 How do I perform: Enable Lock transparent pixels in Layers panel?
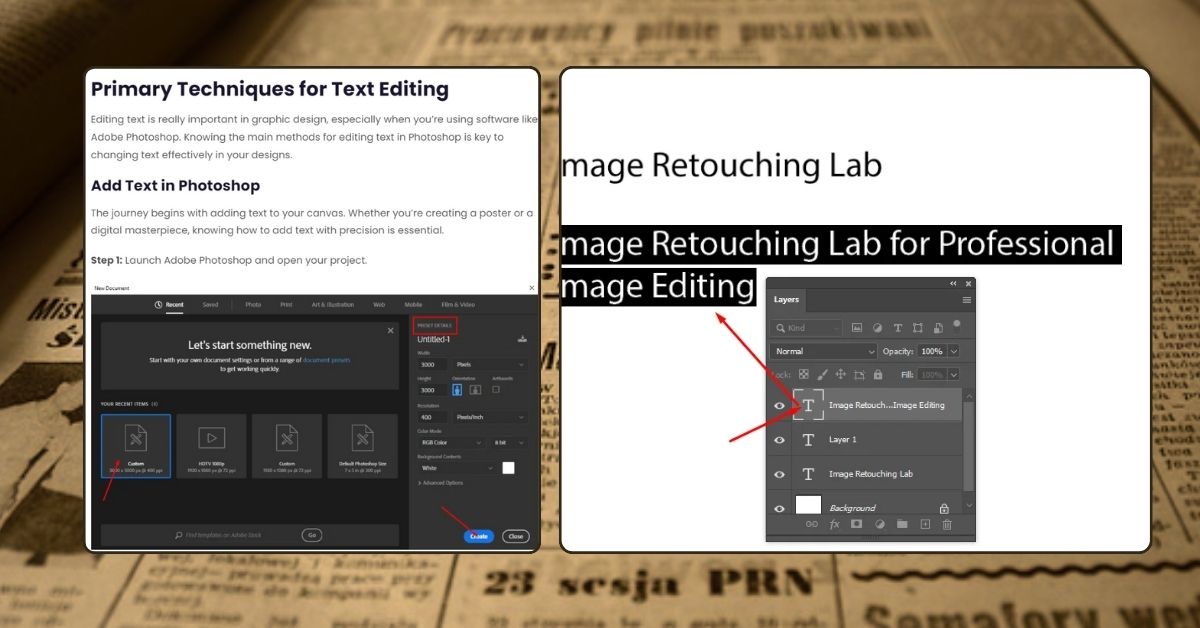804,374
